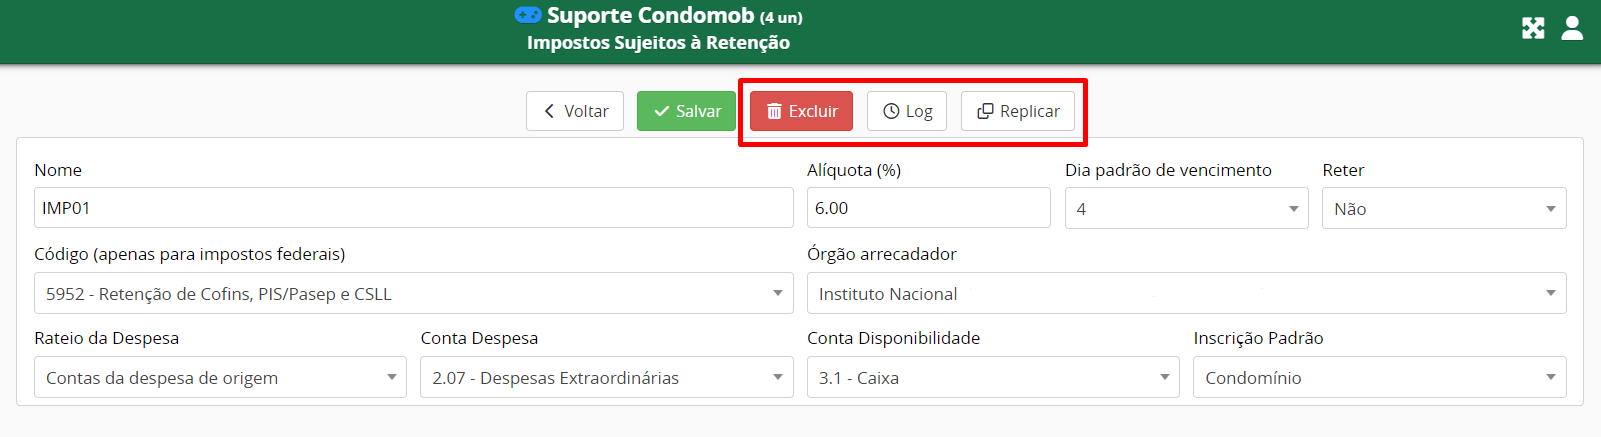This screenshot has width=1601, height=437.
Task: Click the fullscreen expand icon in header
Action: tap(1533, 28)
